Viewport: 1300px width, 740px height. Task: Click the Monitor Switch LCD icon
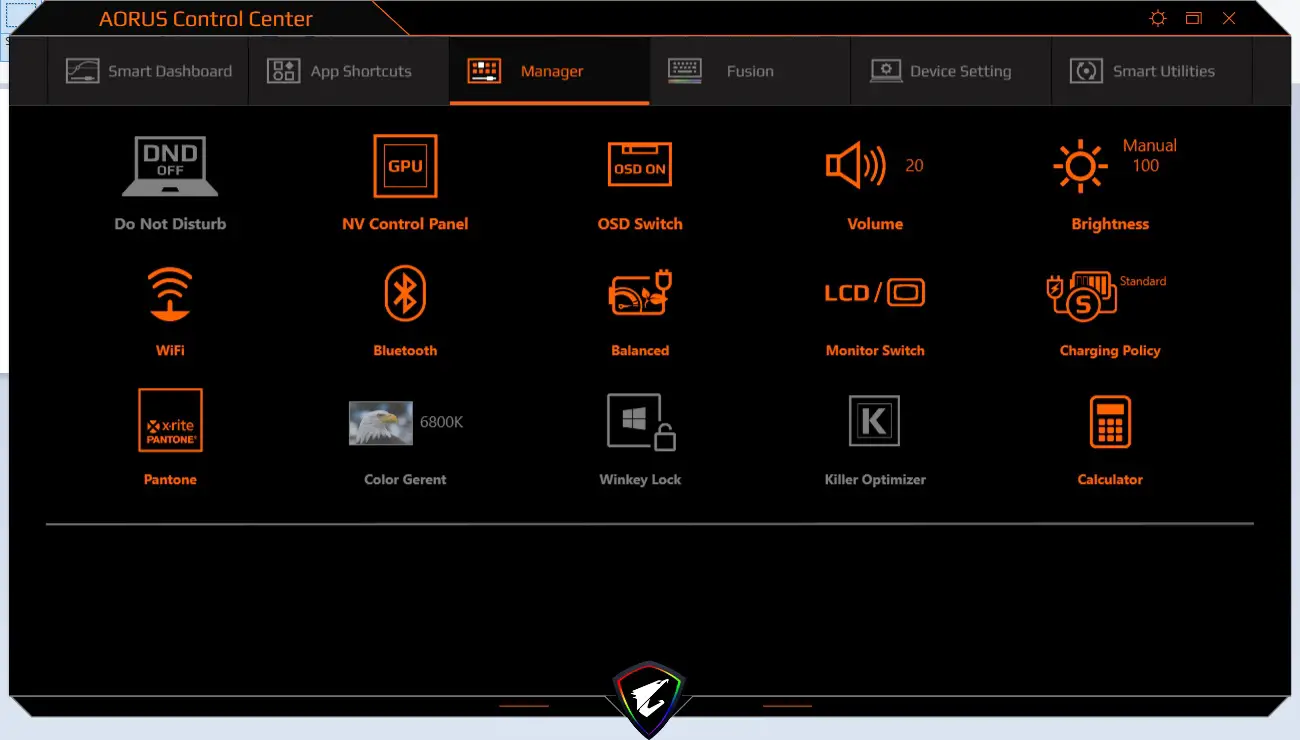875,292
